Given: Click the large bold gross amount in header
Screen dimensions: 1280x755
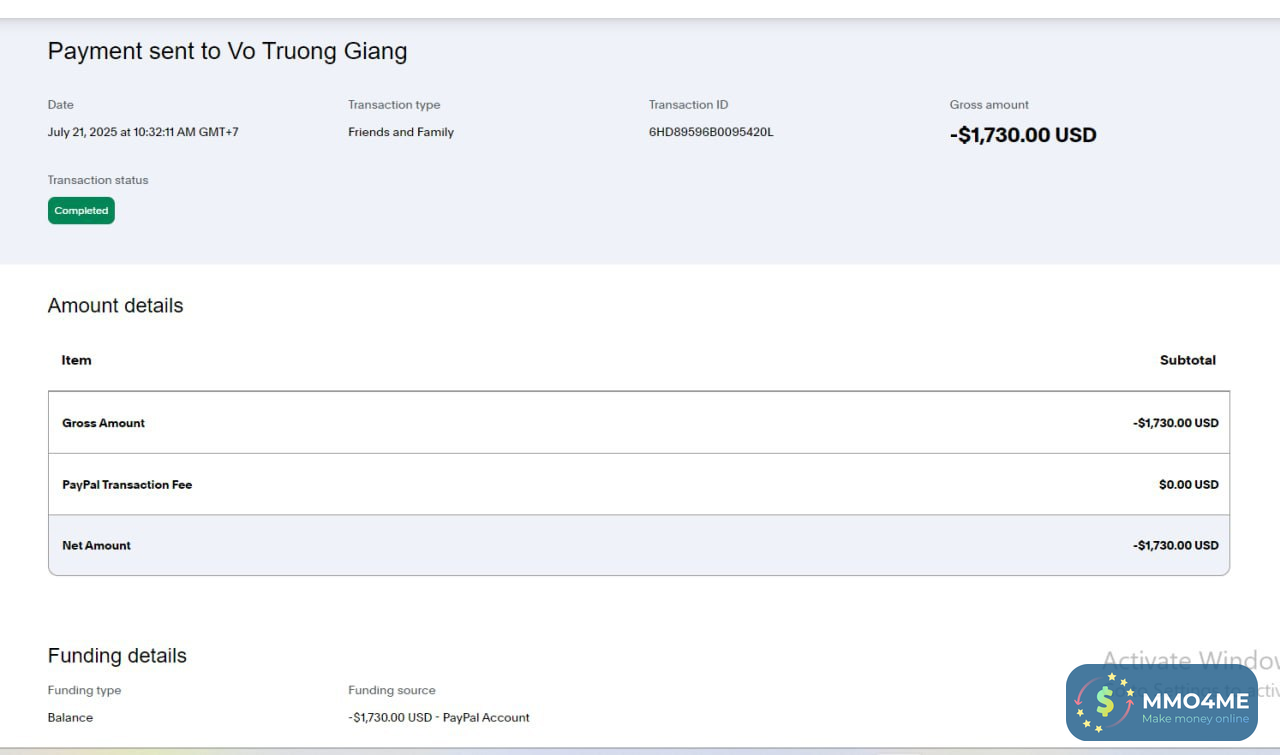Looking at the screenshot, I should (1023, 135).
